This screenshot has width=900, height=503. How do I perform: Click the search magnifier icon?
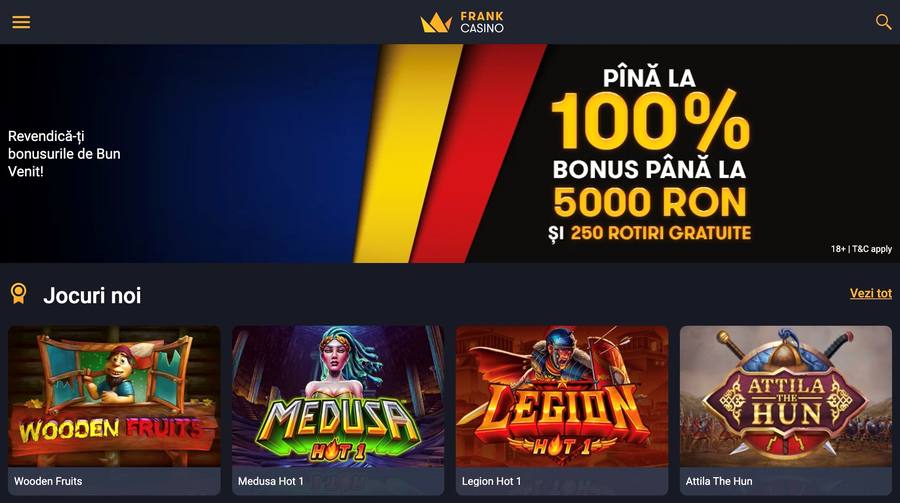pos(883,22)
